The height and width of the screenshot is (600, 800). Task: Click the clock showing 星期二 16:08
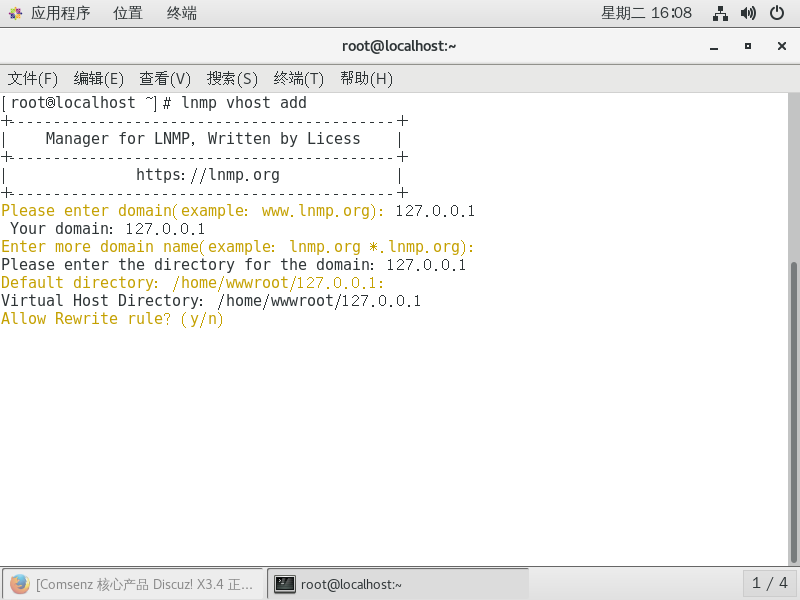[x=646, y=13]
